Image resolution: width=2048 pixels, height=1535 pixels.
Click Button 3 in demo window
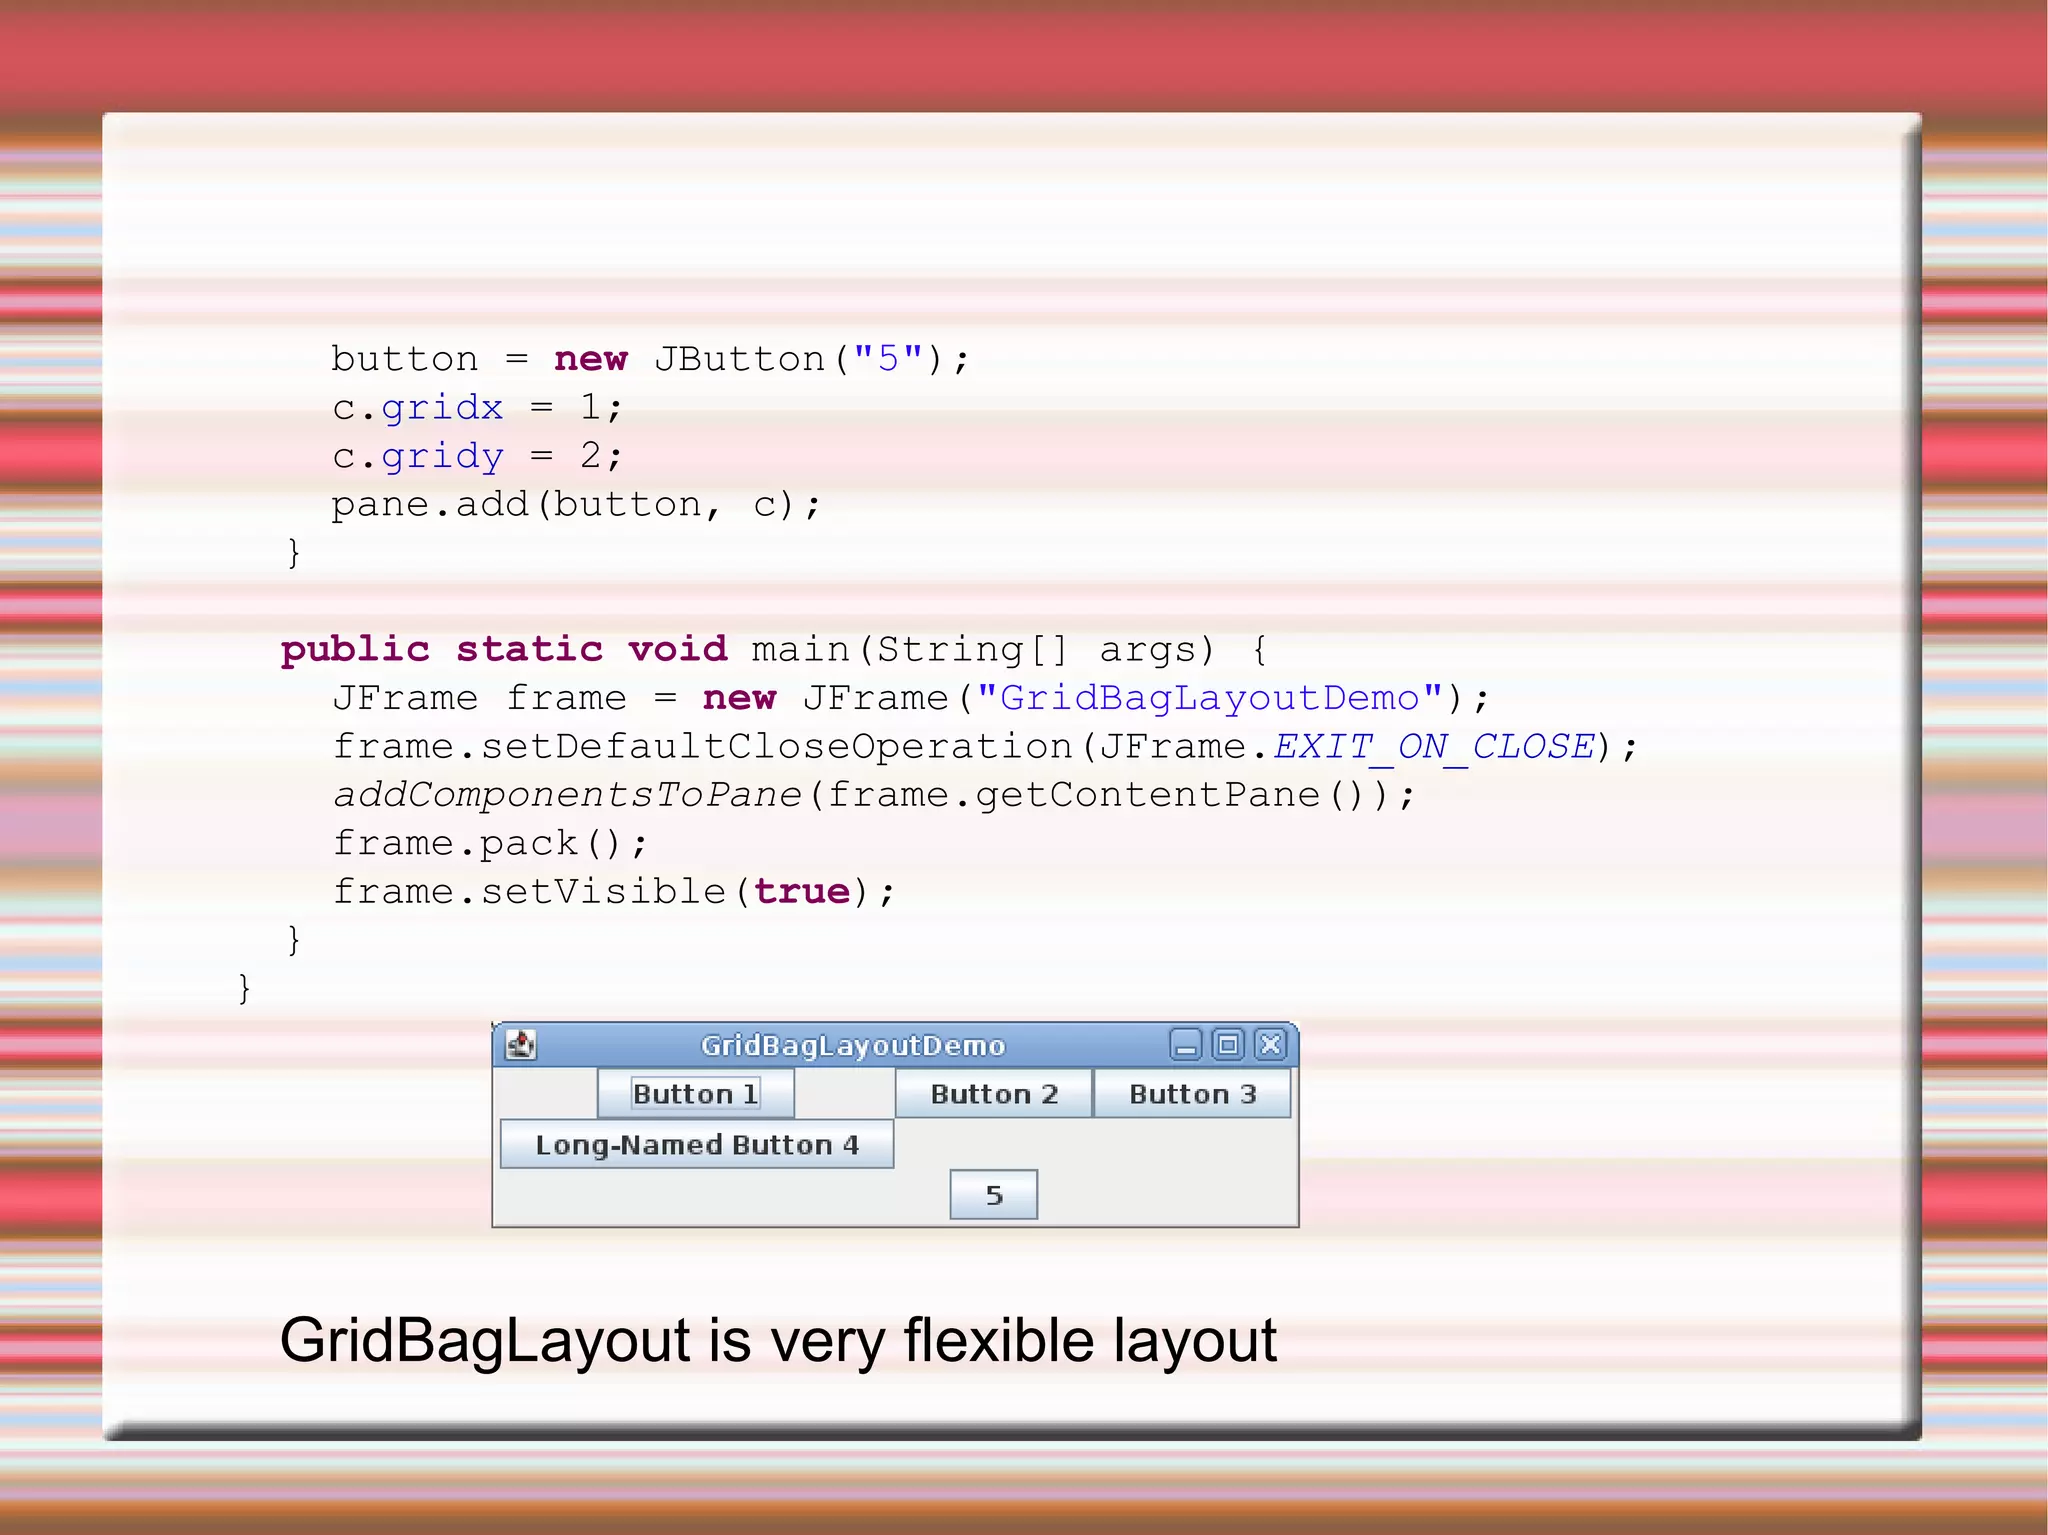point(1192,1093)
